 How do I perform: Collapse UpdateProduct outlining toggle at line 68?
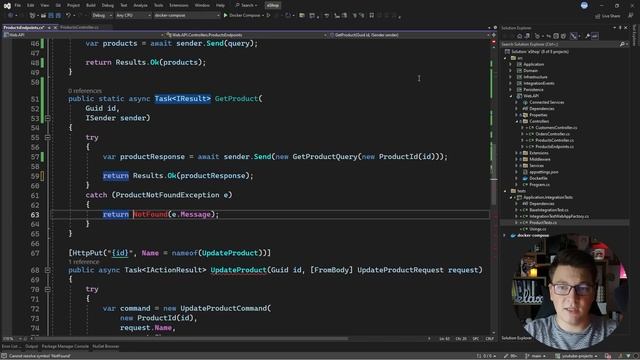pyautogui.click(x=47, y=270)
